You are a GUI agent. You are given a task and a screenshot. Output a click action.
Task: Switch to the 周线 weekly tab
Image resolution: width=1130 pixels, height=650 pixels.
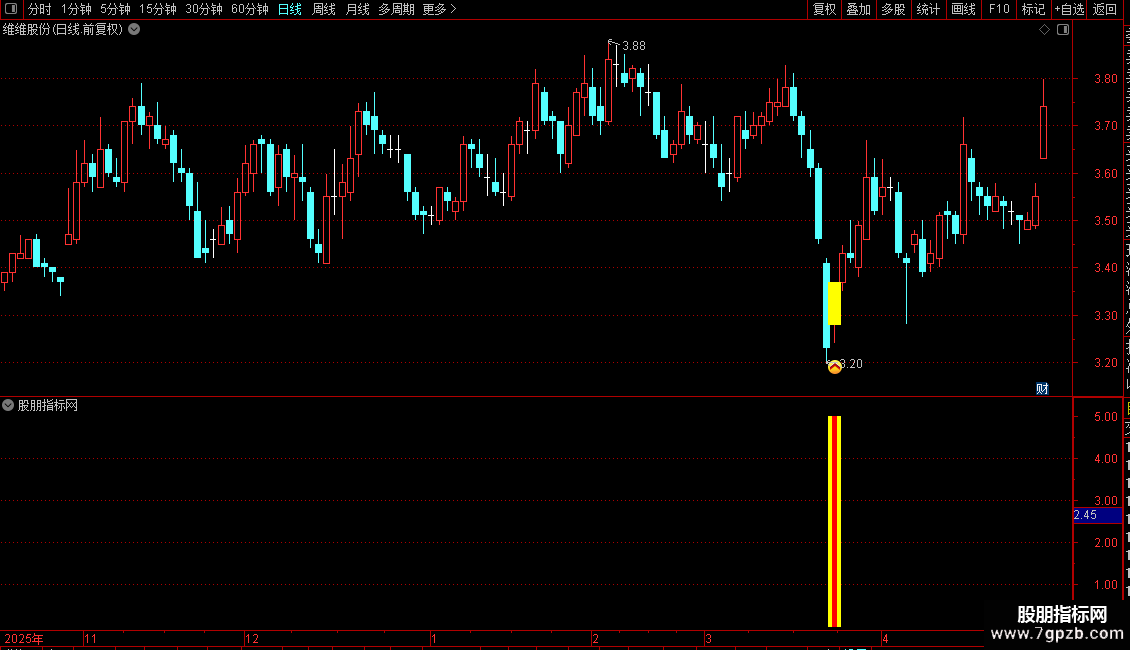point(324,9)
